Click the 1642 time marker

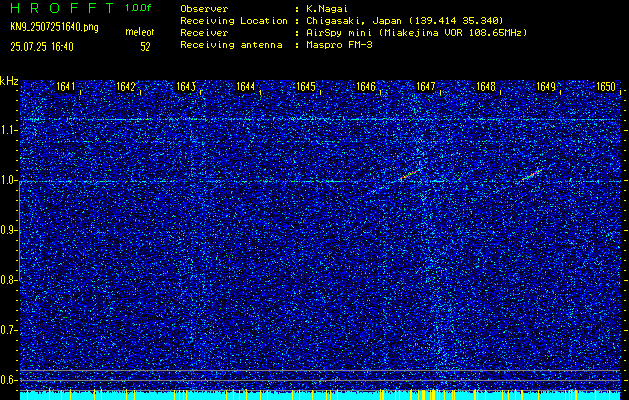[126, 86]
